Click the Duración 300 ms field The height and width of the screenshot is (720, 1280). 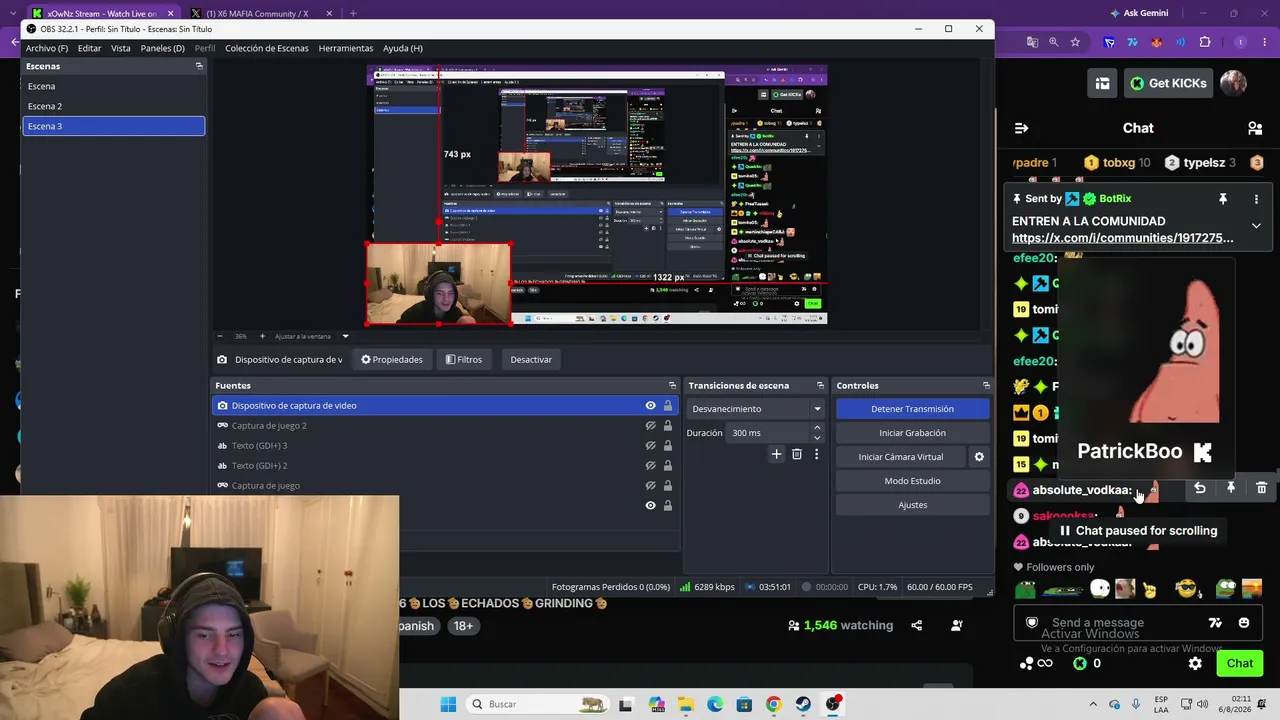point(768,433)
